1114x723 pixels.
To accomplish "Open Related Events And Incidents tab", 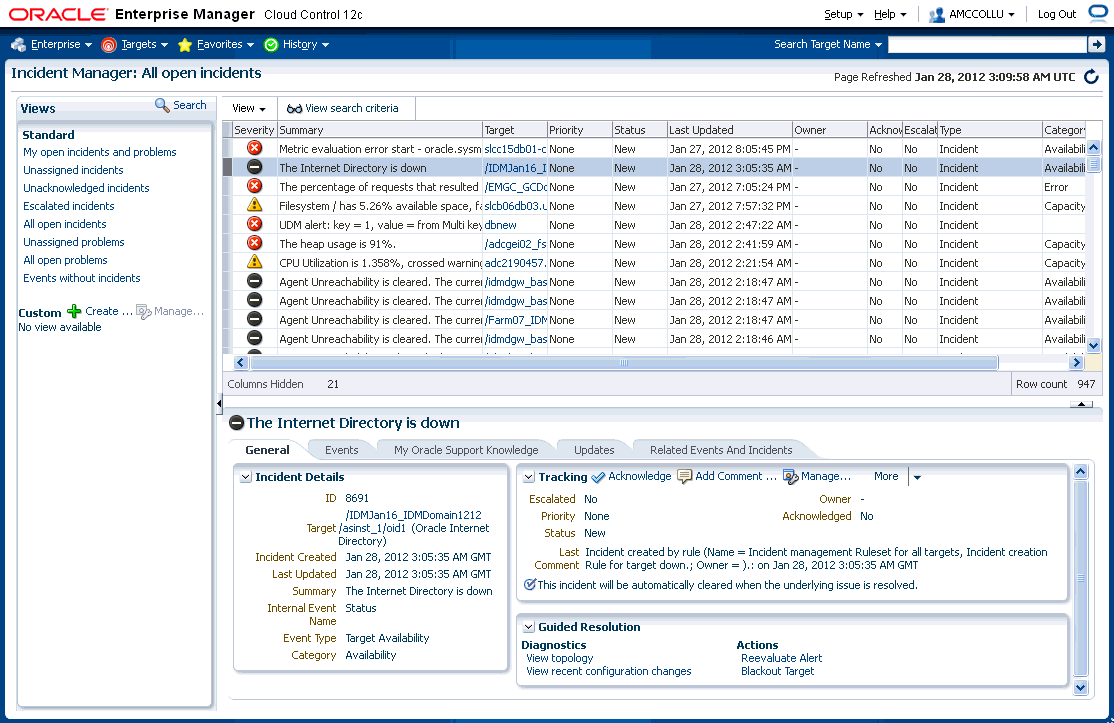I will click(721, 450).
